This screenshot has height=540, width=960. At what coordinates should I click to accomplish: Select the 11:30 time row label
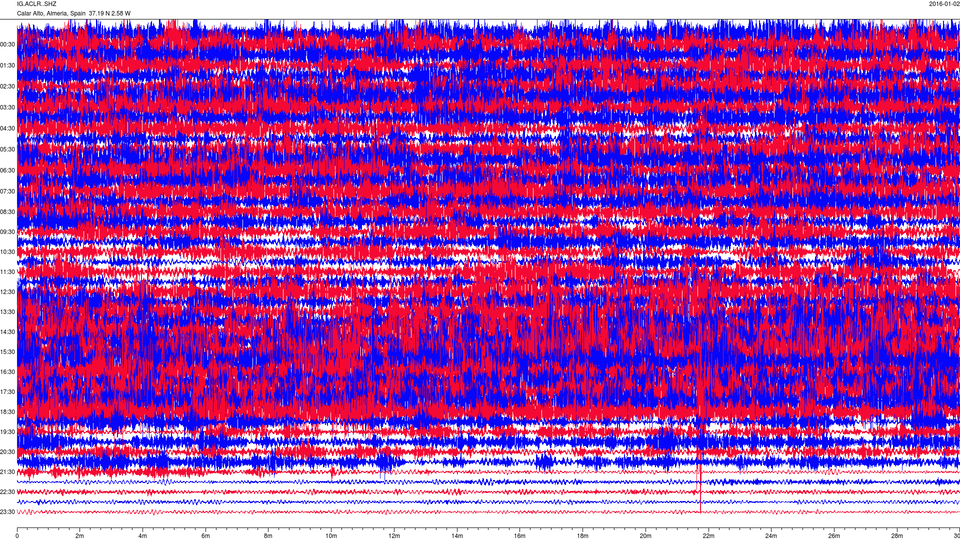pos(7,272)
